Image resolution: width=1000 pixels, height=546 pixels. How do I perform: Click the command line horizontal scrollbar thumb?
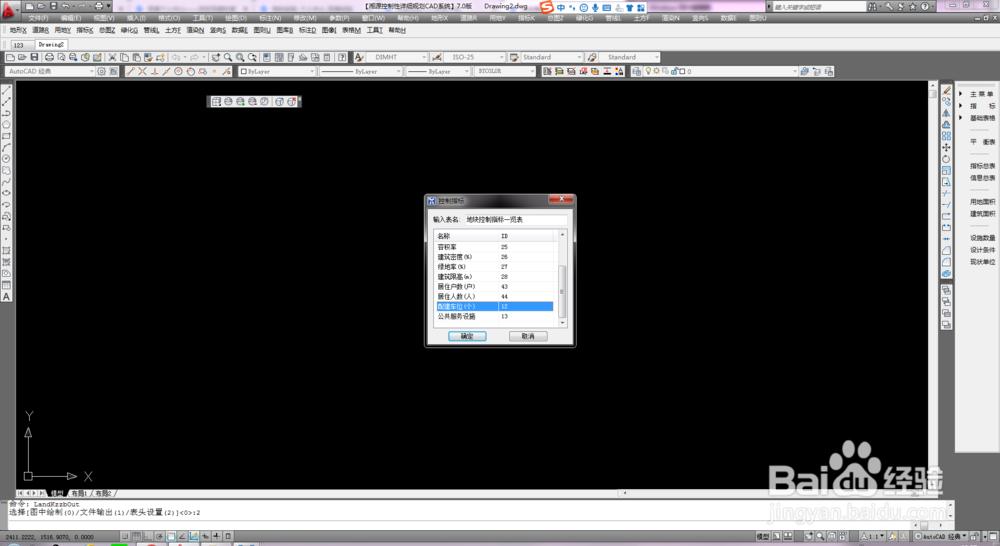pos(922,526)
